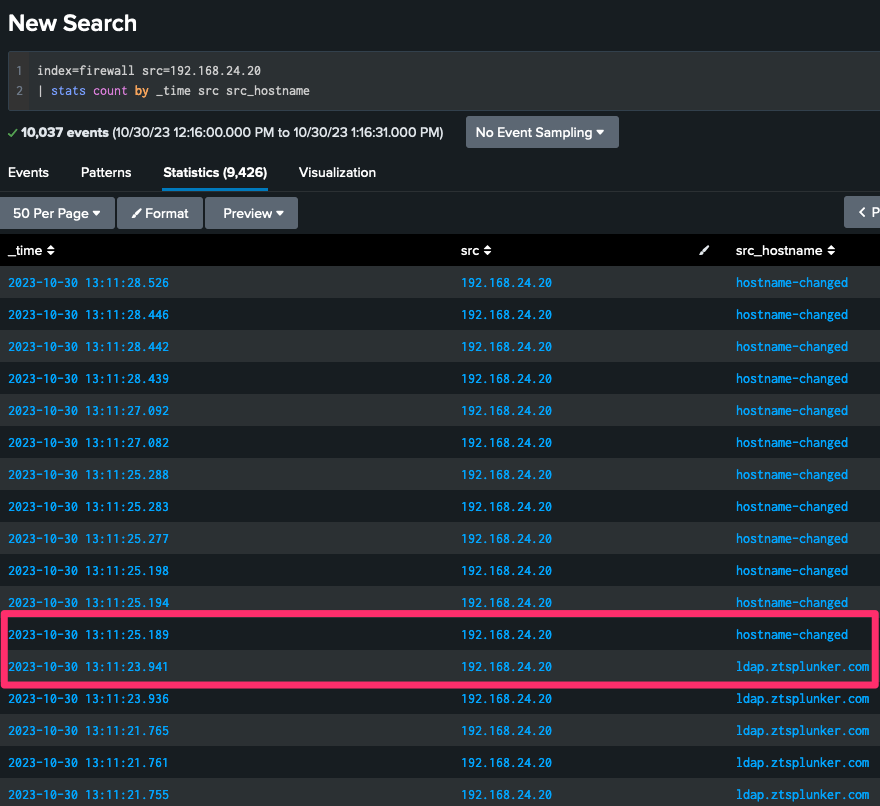Click the green job status checkmark
This screenshot has height=806, width=880.
click(x=12, y=132)
